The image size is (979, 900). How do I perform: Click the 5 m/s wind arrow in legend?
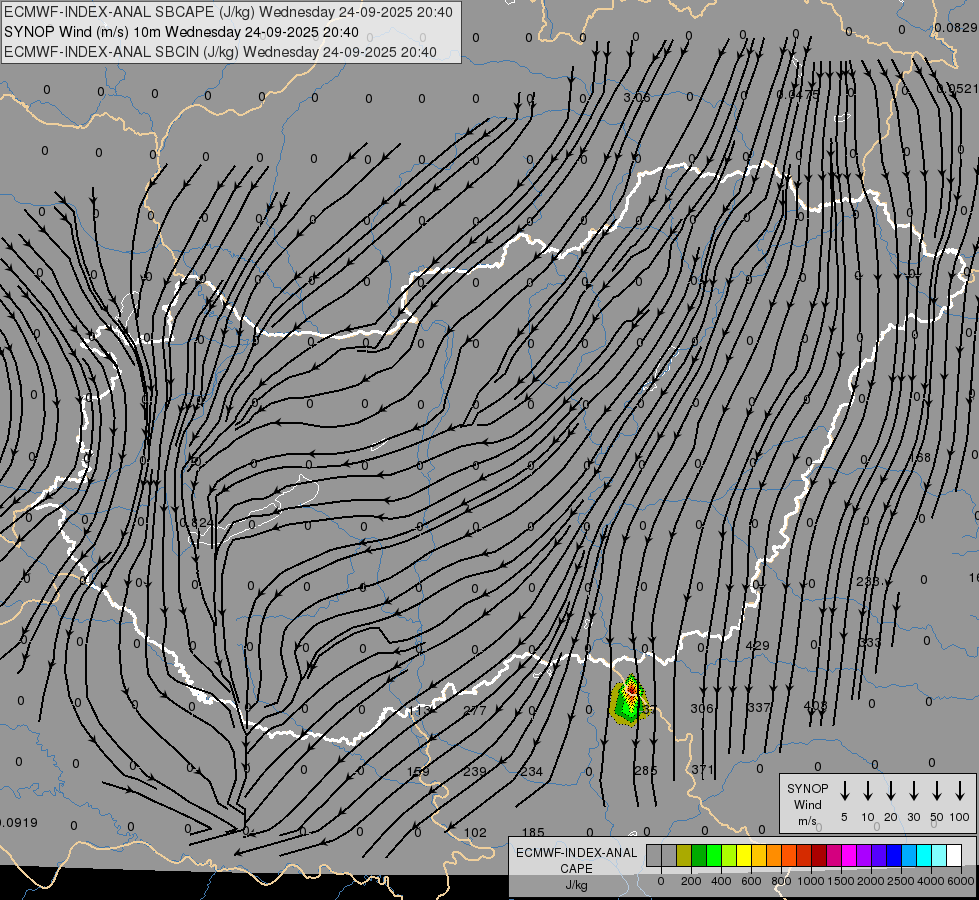point(844,791)
